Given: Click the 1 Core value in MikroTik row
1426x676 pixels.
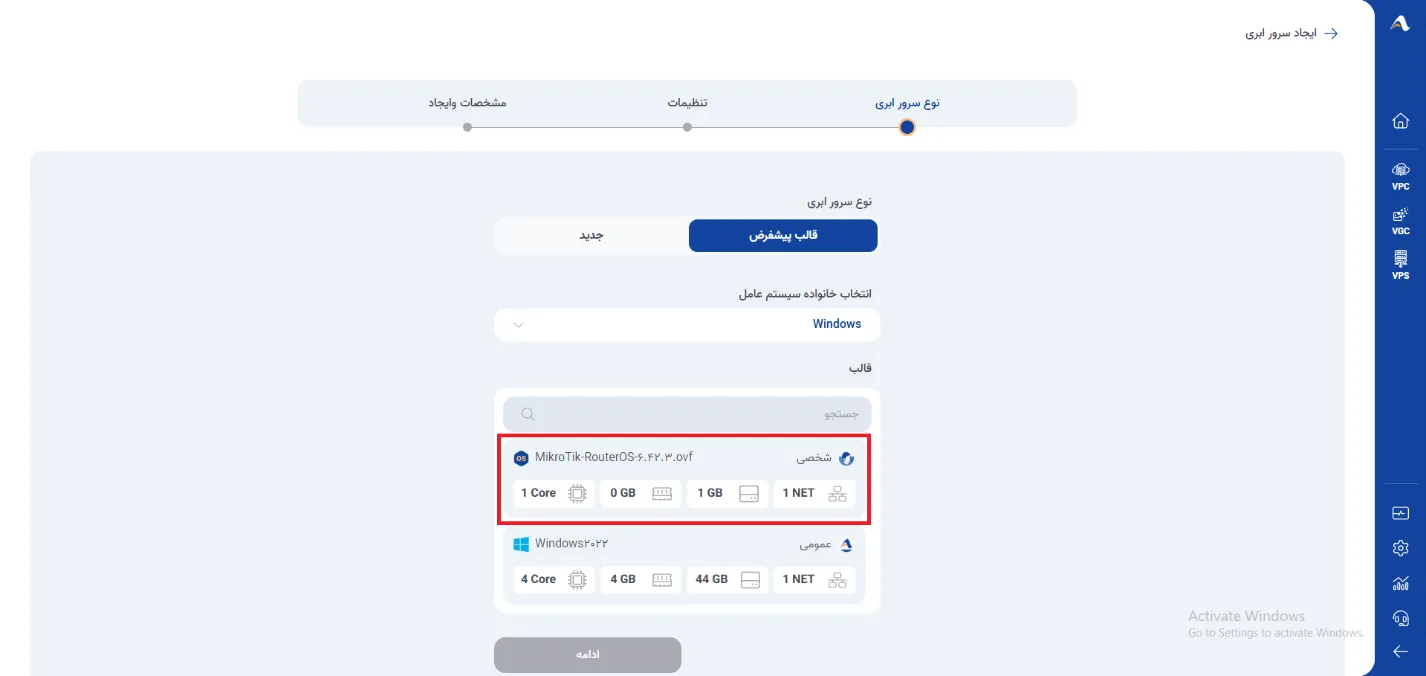Looking at the screenshot, I should pos(538,493).
